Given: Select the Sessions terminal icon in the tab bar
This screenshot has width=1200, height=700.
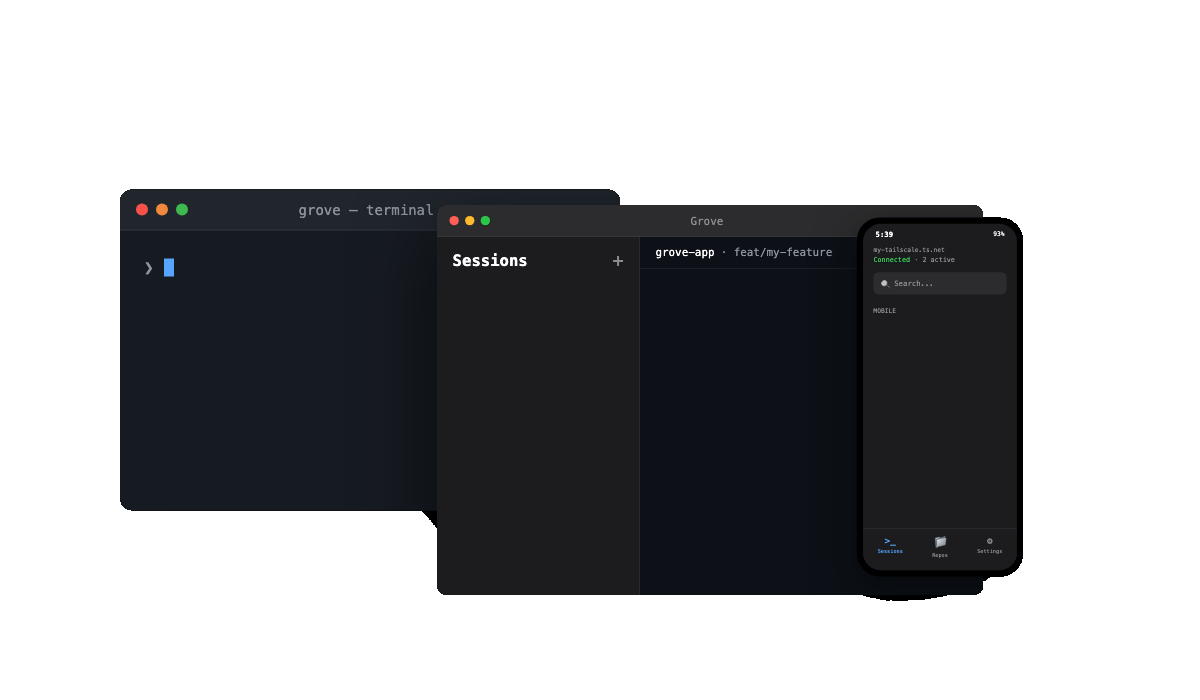Looking at the screenshot, I should coord(889,543).
